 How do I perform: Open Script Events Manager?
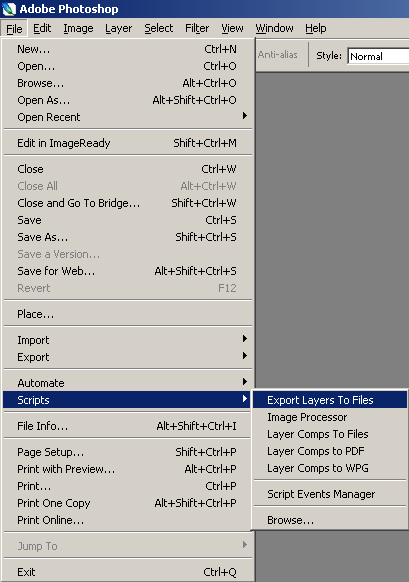[x=330, y=494]
